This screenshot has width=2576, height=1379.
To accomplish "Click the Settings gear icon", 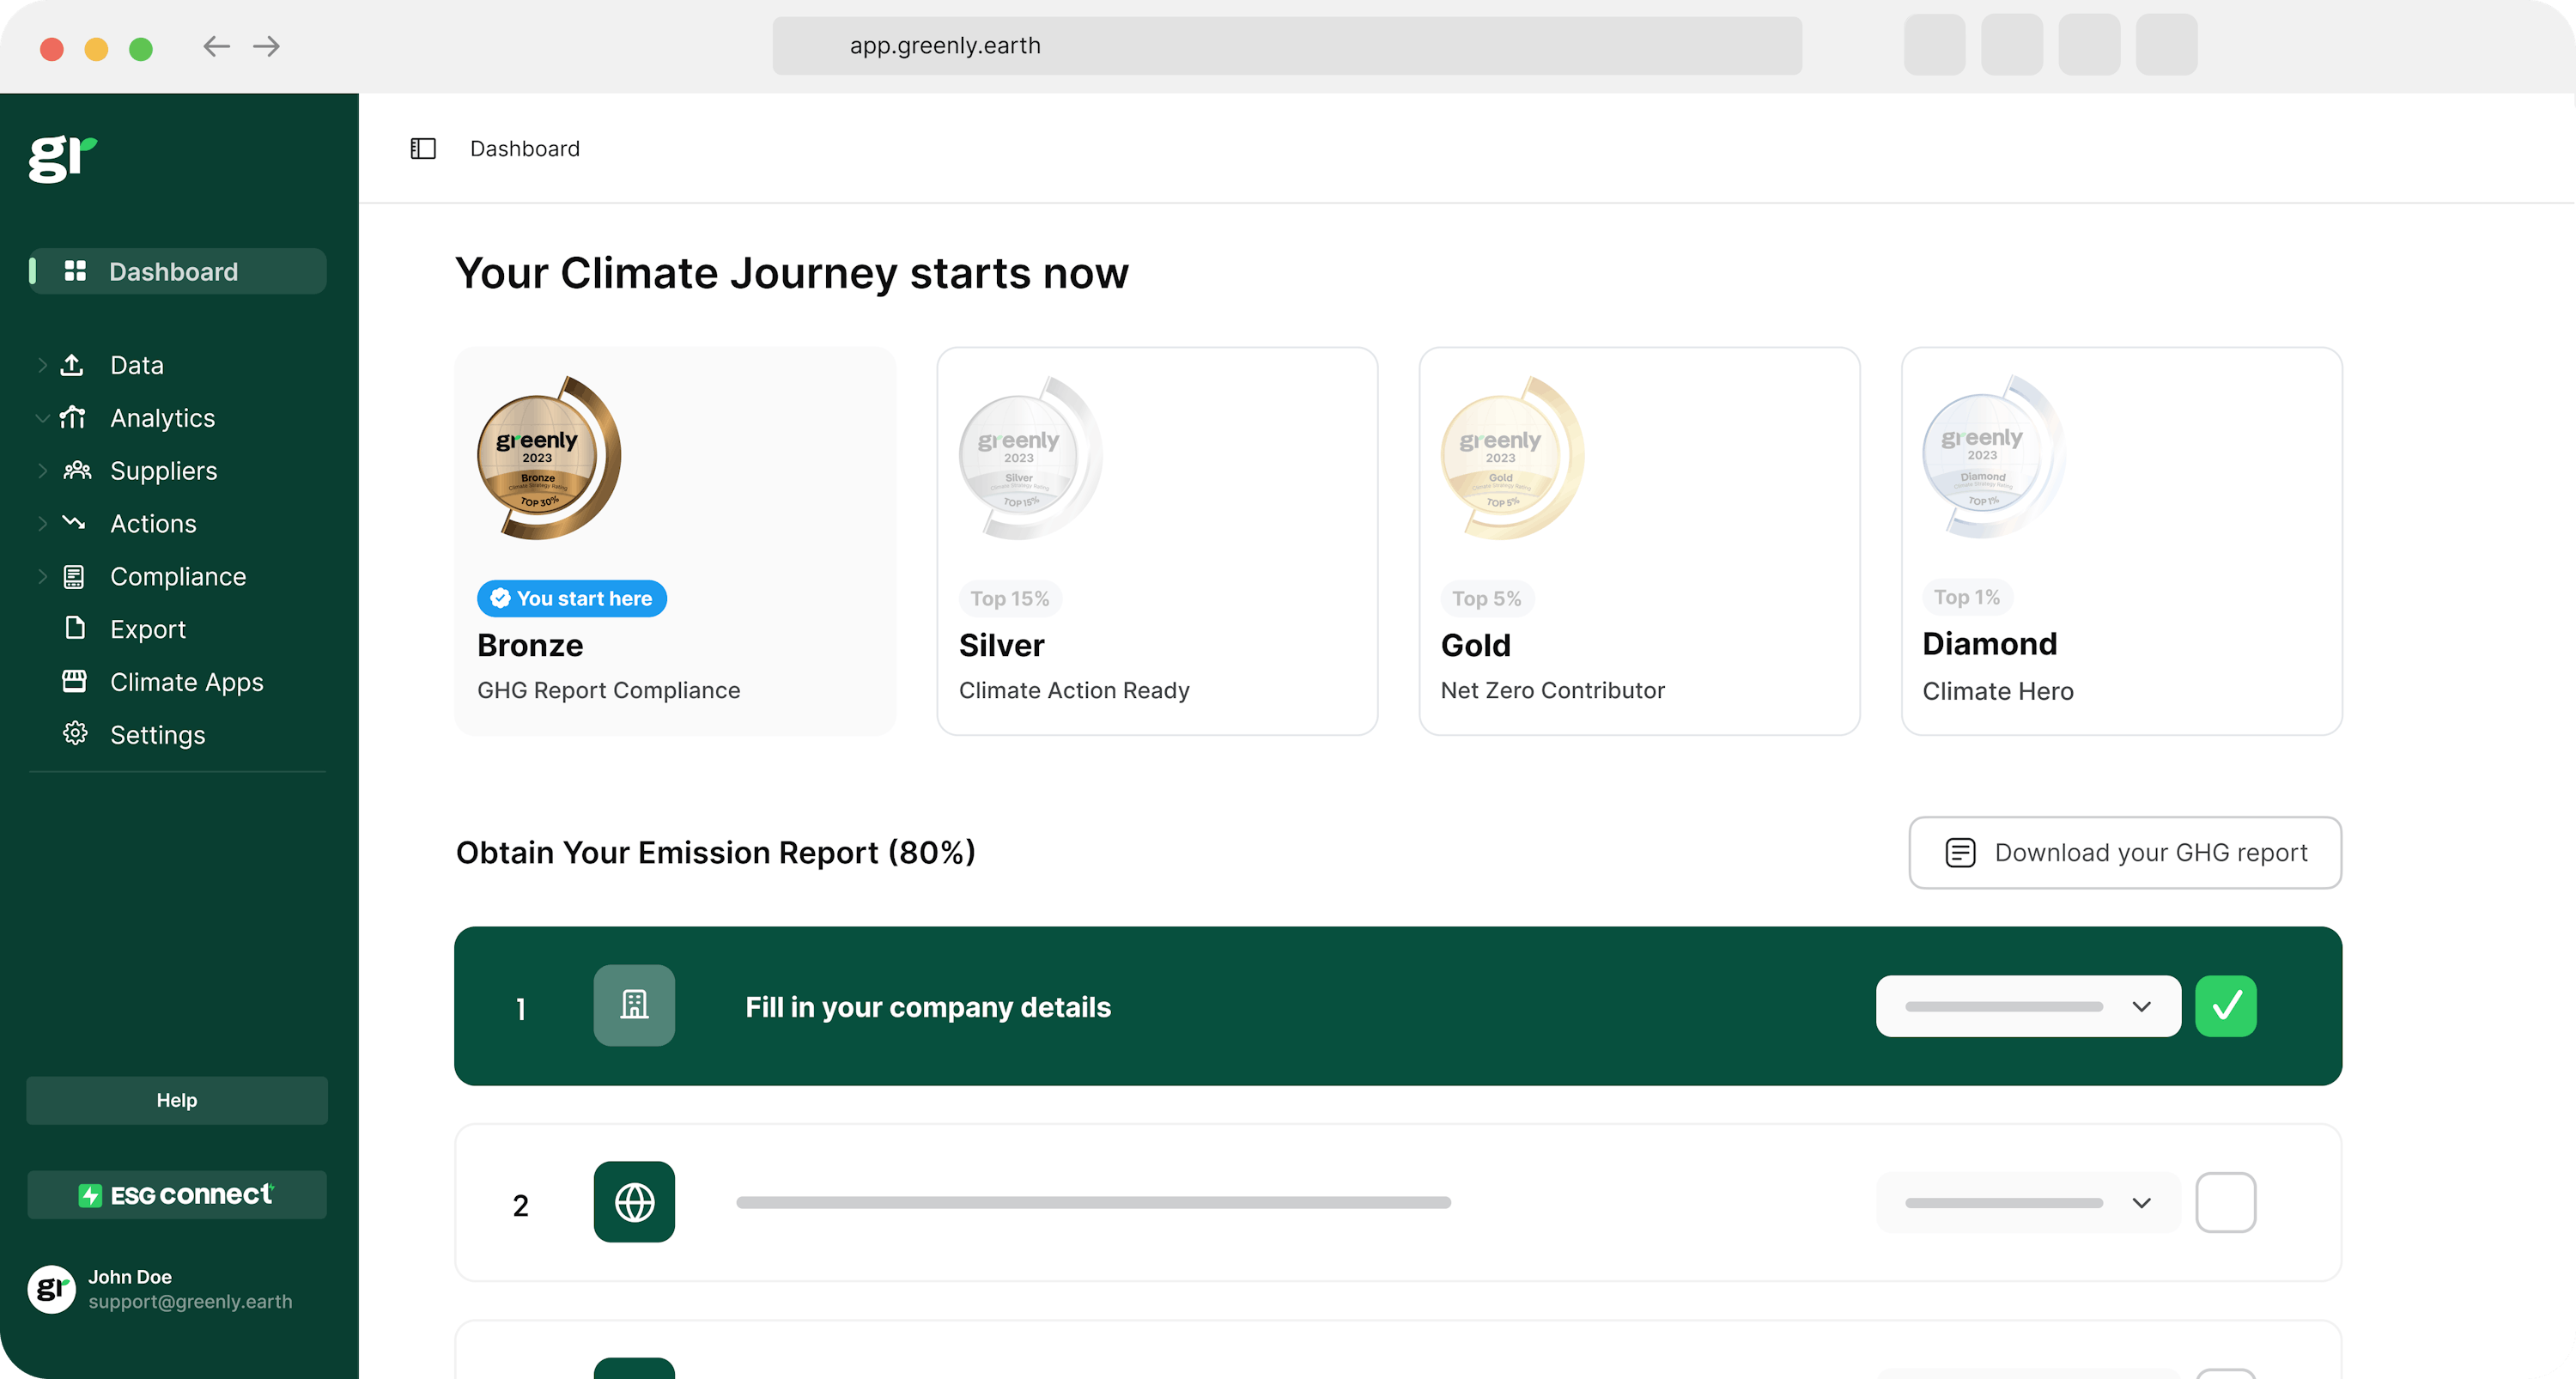I will click(75, 735).
